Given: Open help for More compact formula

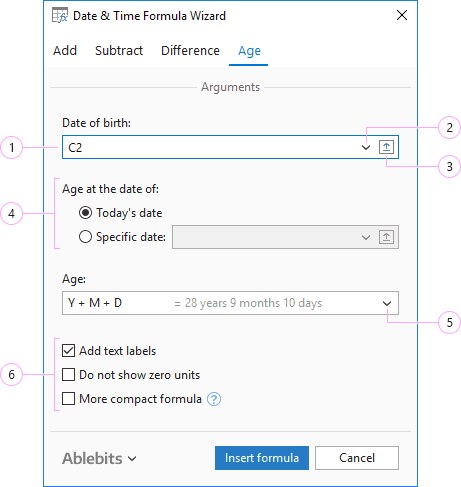Looking at the screenshot, I should (214, 399).
